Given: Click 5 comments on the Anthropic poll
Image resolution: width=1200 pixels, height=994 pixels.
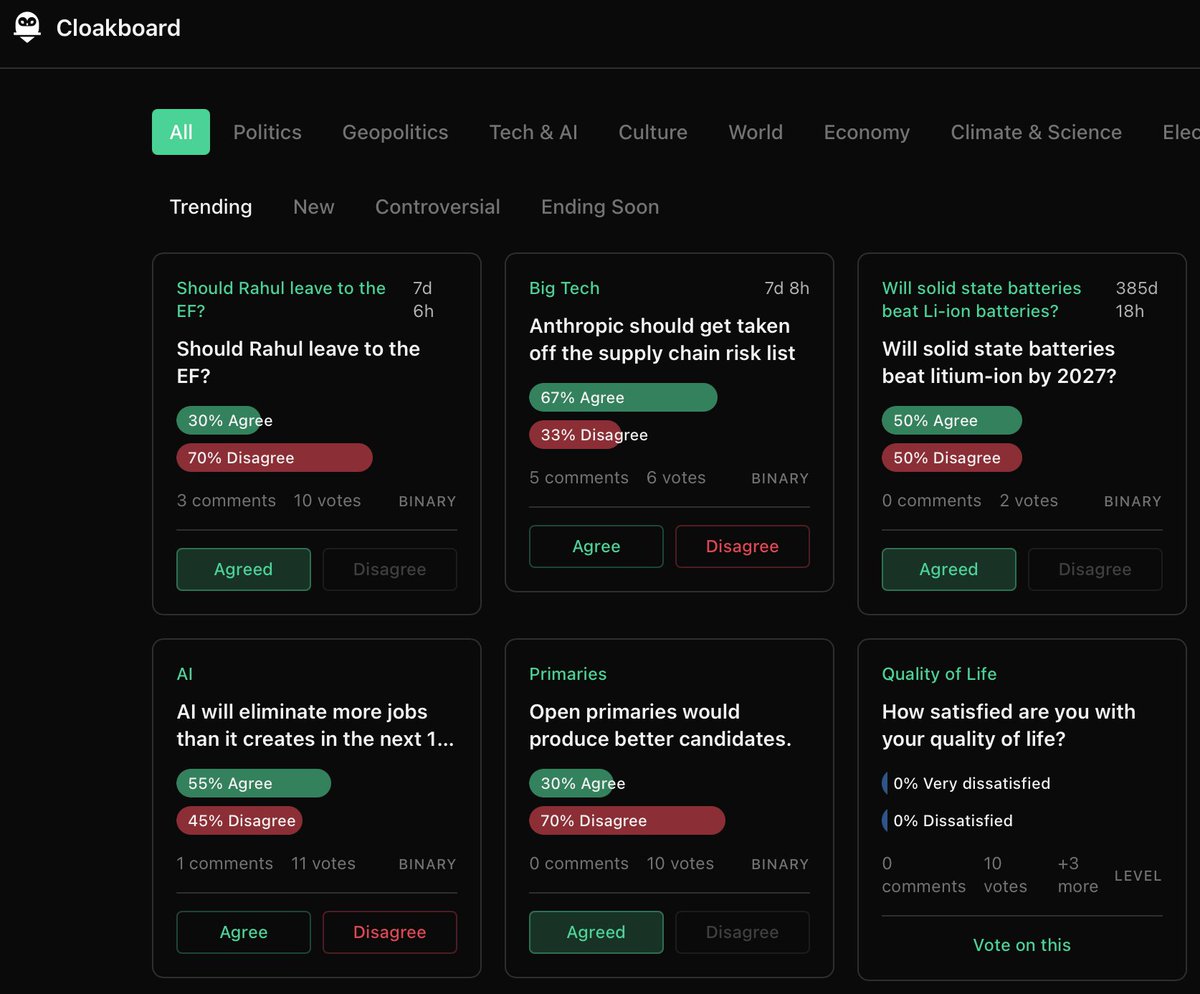Looking at the screenshot, I should click(x=579, y=478).
